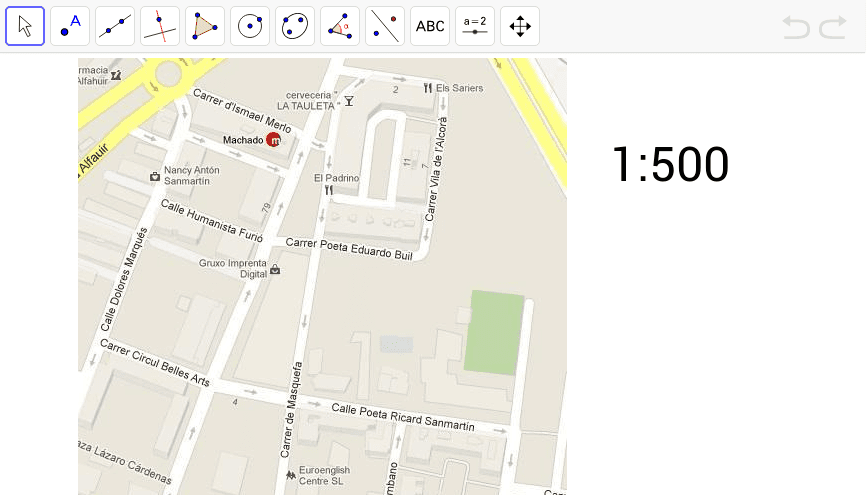
Task: Click the El Padrino label
Action: coord(336,178)
